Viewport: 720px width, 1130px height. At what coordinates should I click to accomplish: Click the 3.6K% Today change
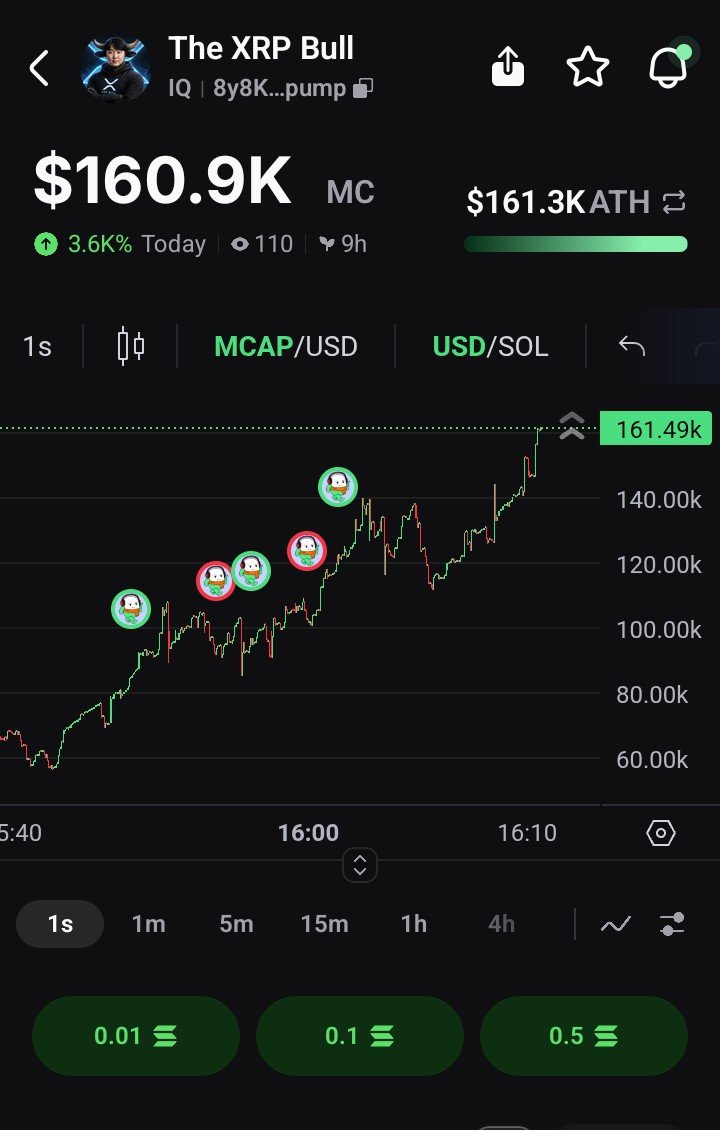point(120,244)
